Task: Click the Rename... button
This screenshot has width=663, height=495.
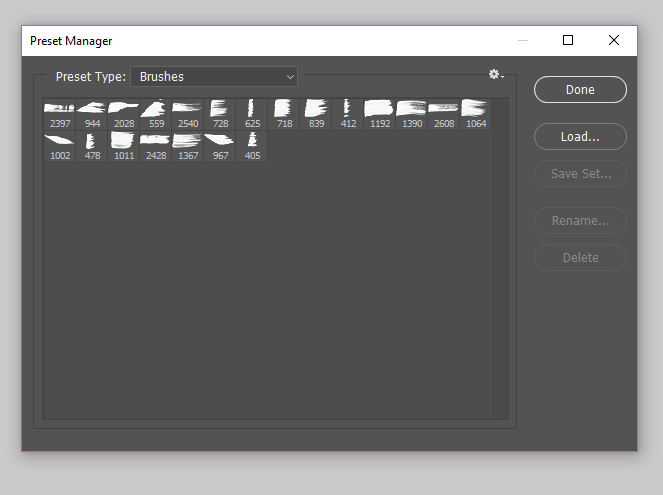Action: click(580, 220)
